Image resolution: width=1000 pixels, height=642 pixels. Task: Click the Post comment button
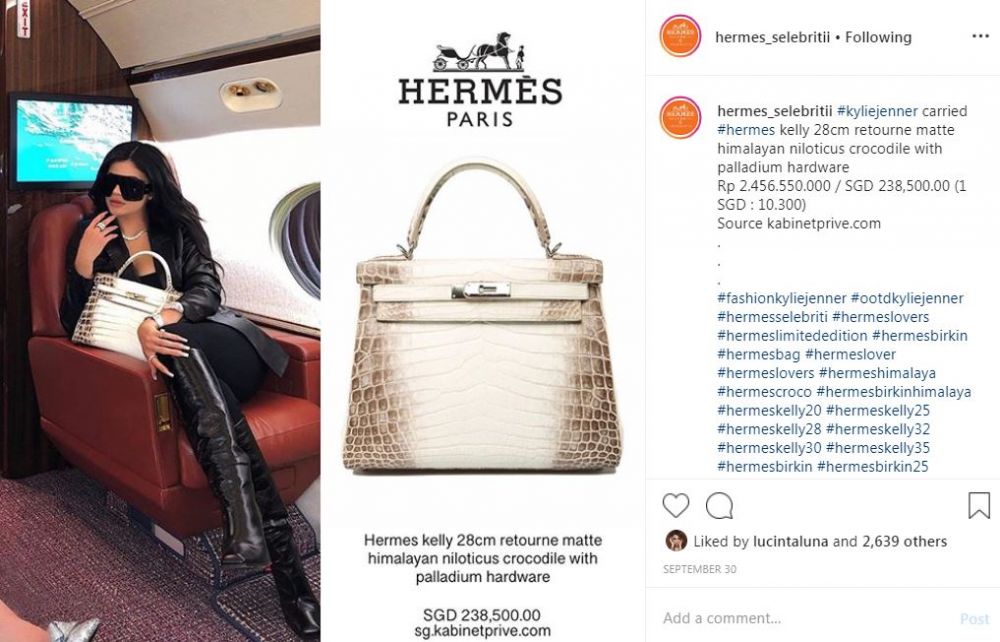(x=974, y=618)
